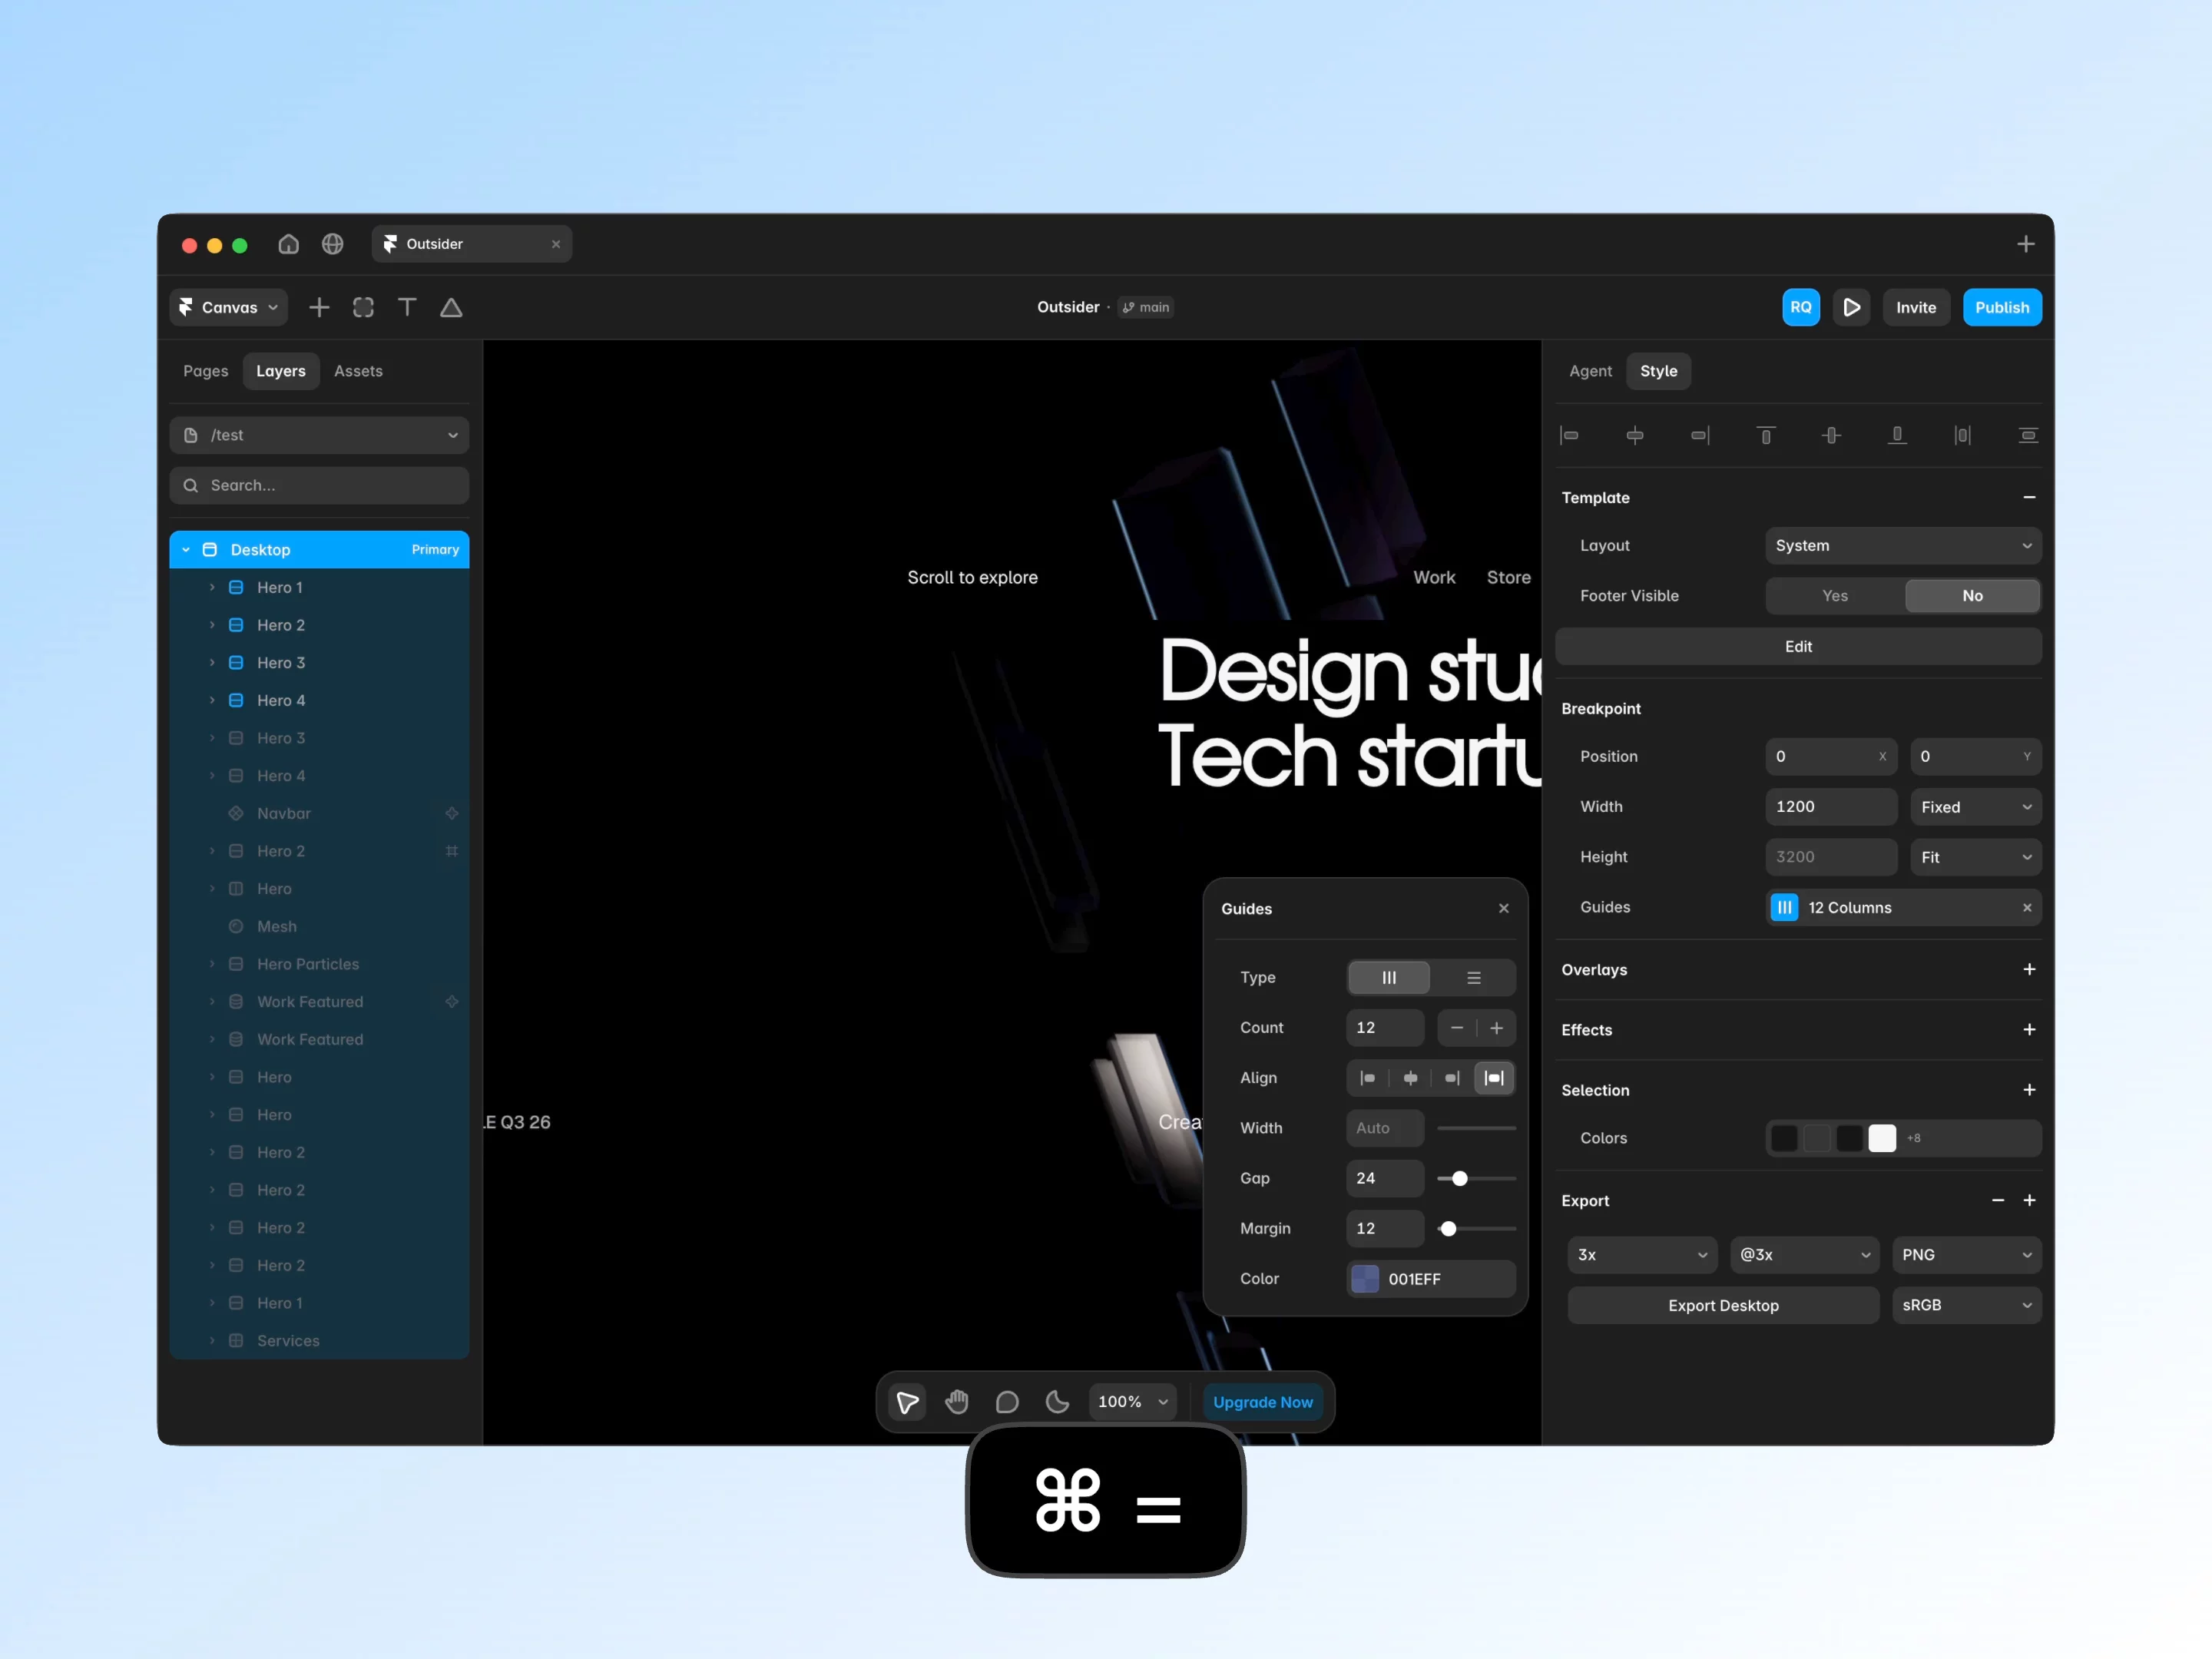
Task: Activate the Comment tool
Action: pyautogui.click(x=1007, y=1402)
